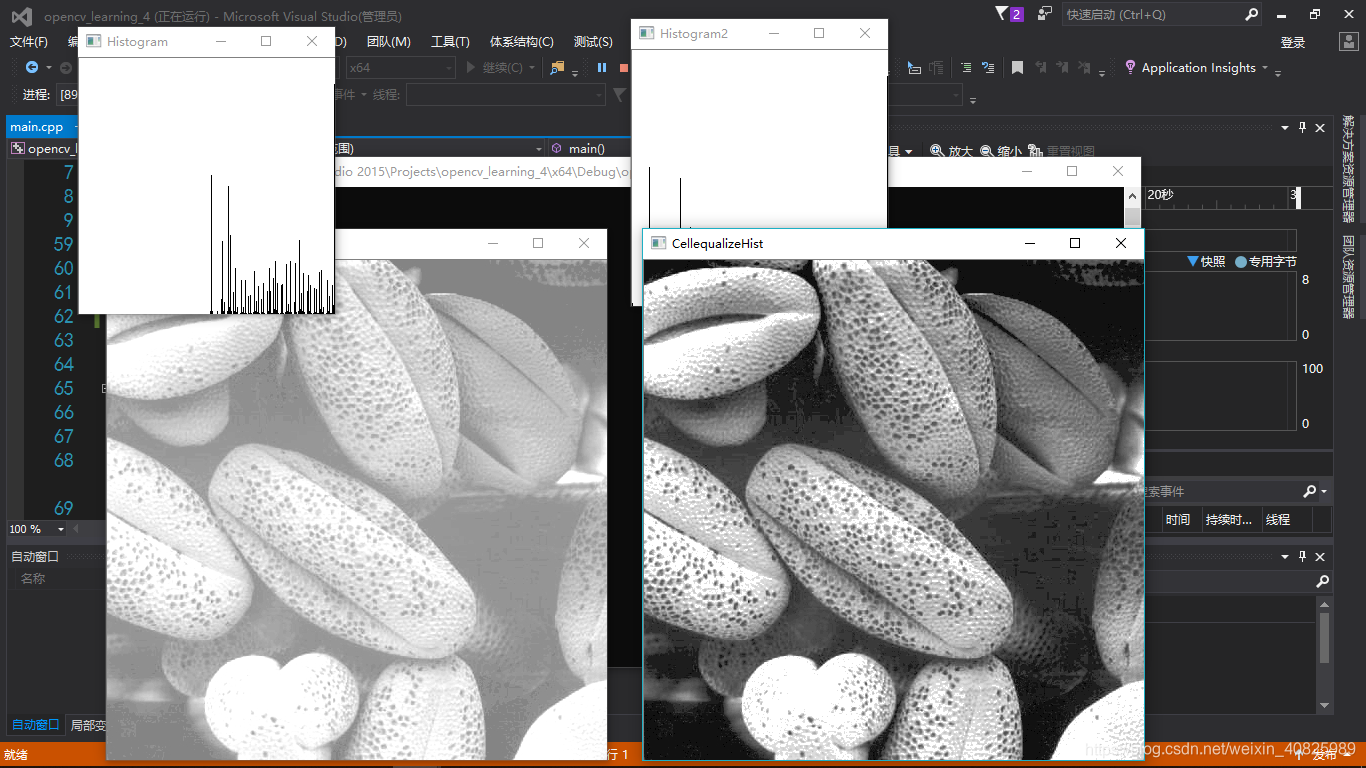Screen dimensions: 1366x768
Task: Toggle a bookmark with the bookmark icon
Action: (x=1017, y=68)
